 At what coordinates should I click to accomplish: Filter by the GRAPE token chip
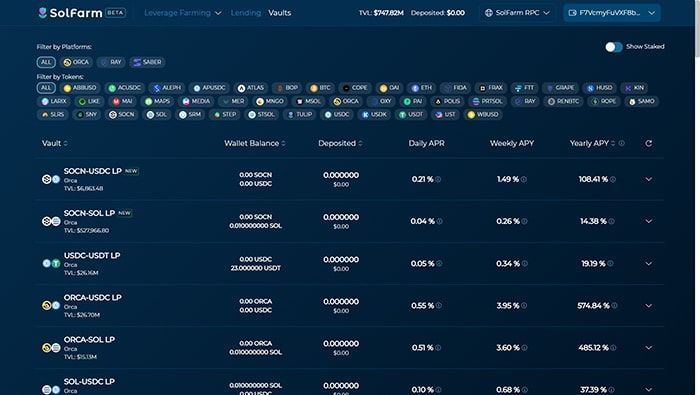pyautogui.click(x=560, y=88)
